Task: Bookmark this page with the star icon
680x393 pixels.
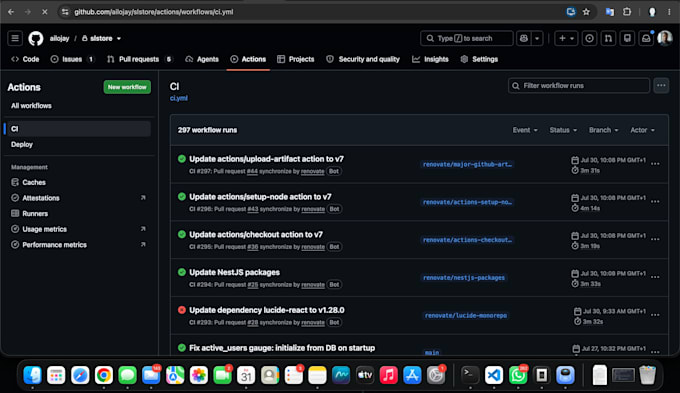Action: pos(586,12)
